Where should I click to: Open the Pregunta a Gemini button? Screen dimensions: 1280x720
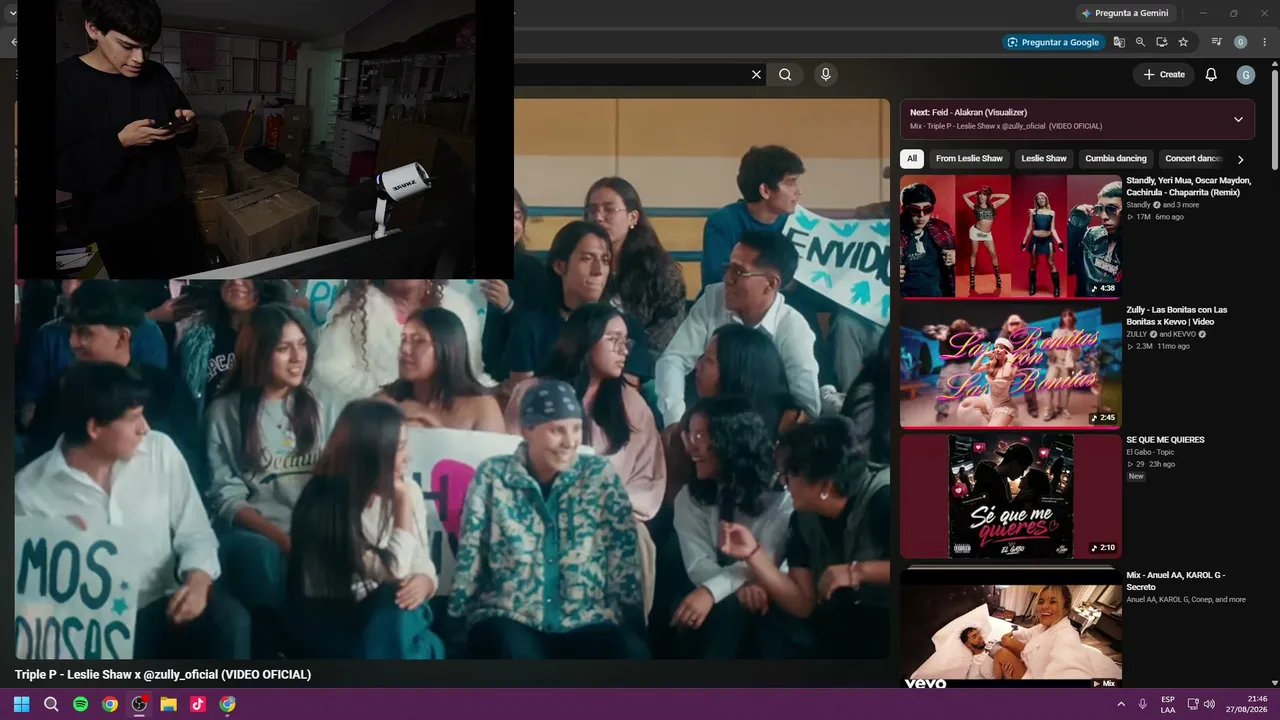click(x=1124, y=13)
